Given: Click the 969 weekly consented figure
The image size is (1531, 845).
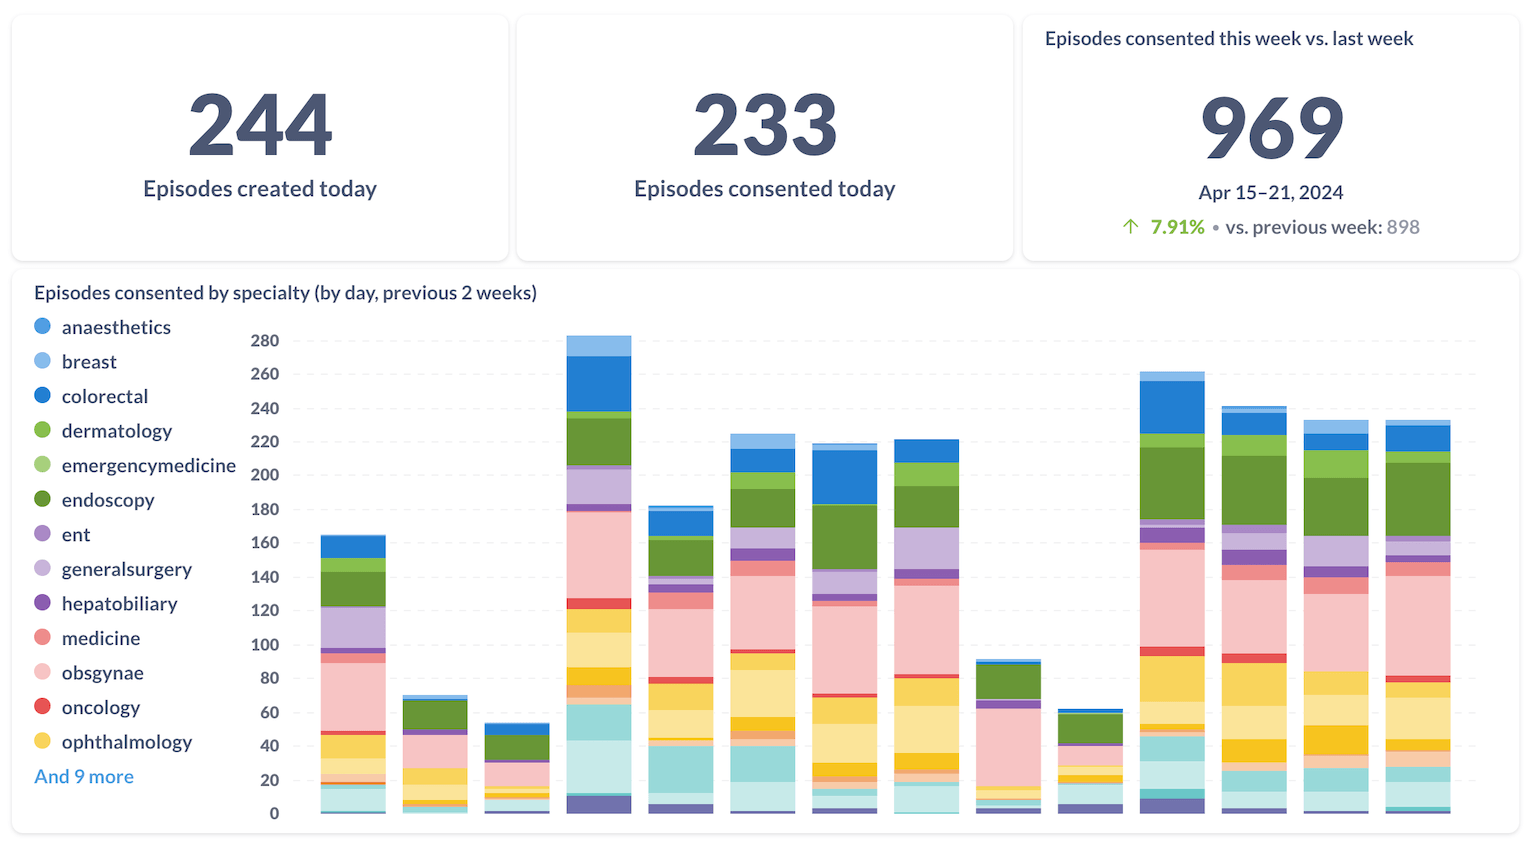Looking at the screenshot, I should pyautogui.click(x=1271, y=129).
